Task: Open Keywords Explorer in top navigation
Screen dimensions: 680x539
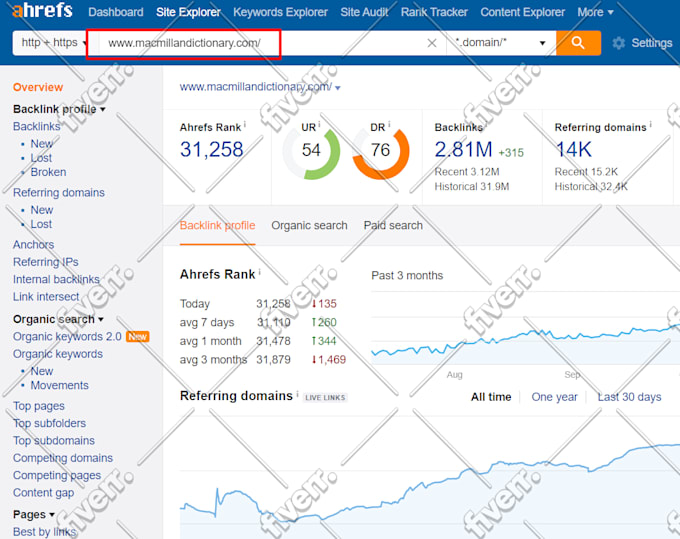Action: pos(280,12)
